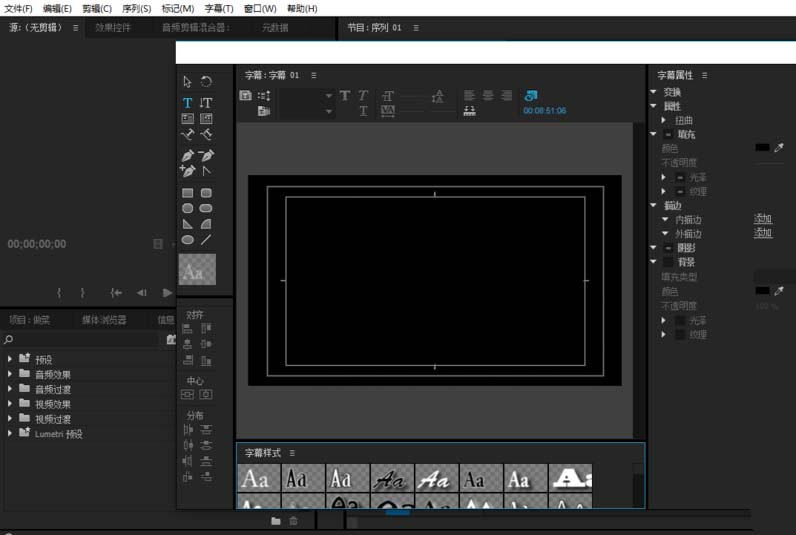Expand the 音频效果 folder
Screen dimensions: 796x535
click(x=10, y=375)
